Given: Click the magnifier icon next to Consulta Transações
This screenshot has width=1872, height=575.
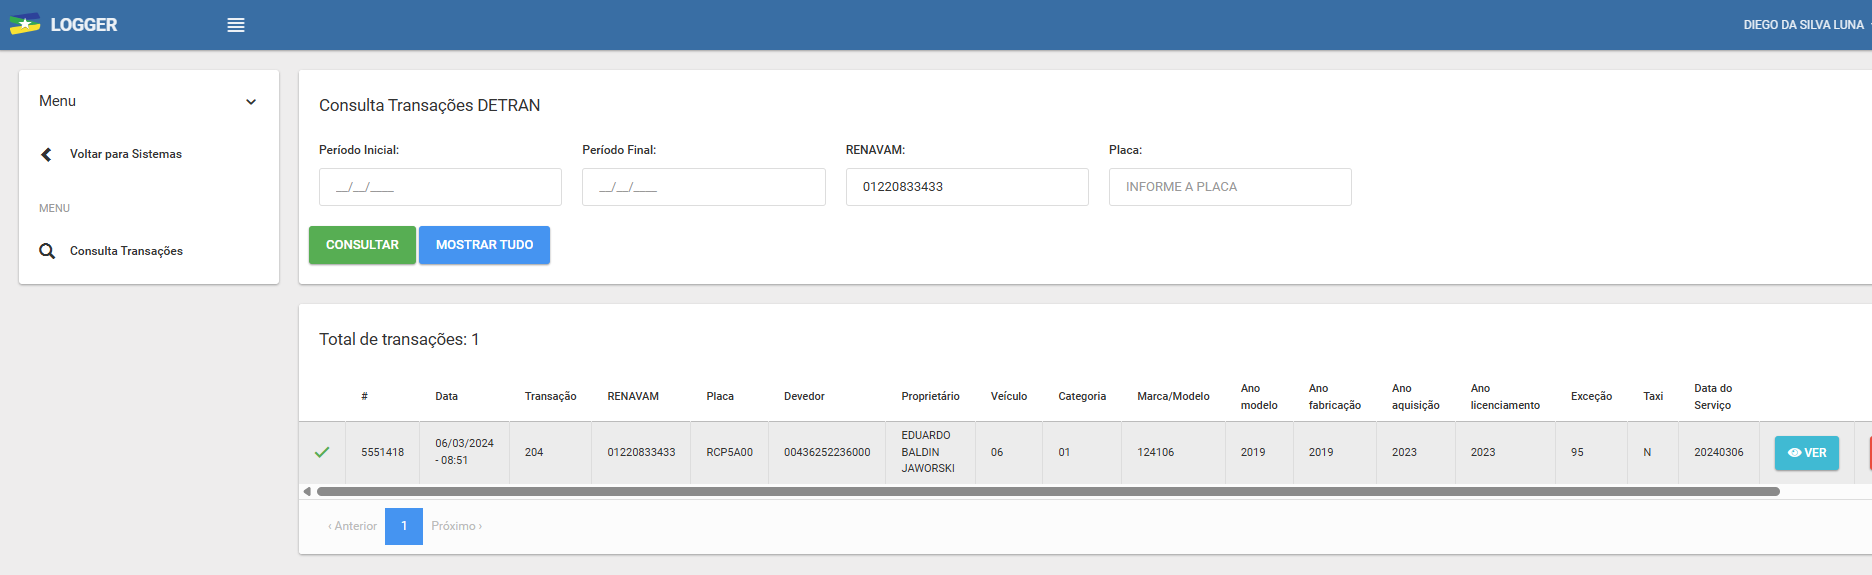Looking at the screenshot, I should [x=47, y=251].
